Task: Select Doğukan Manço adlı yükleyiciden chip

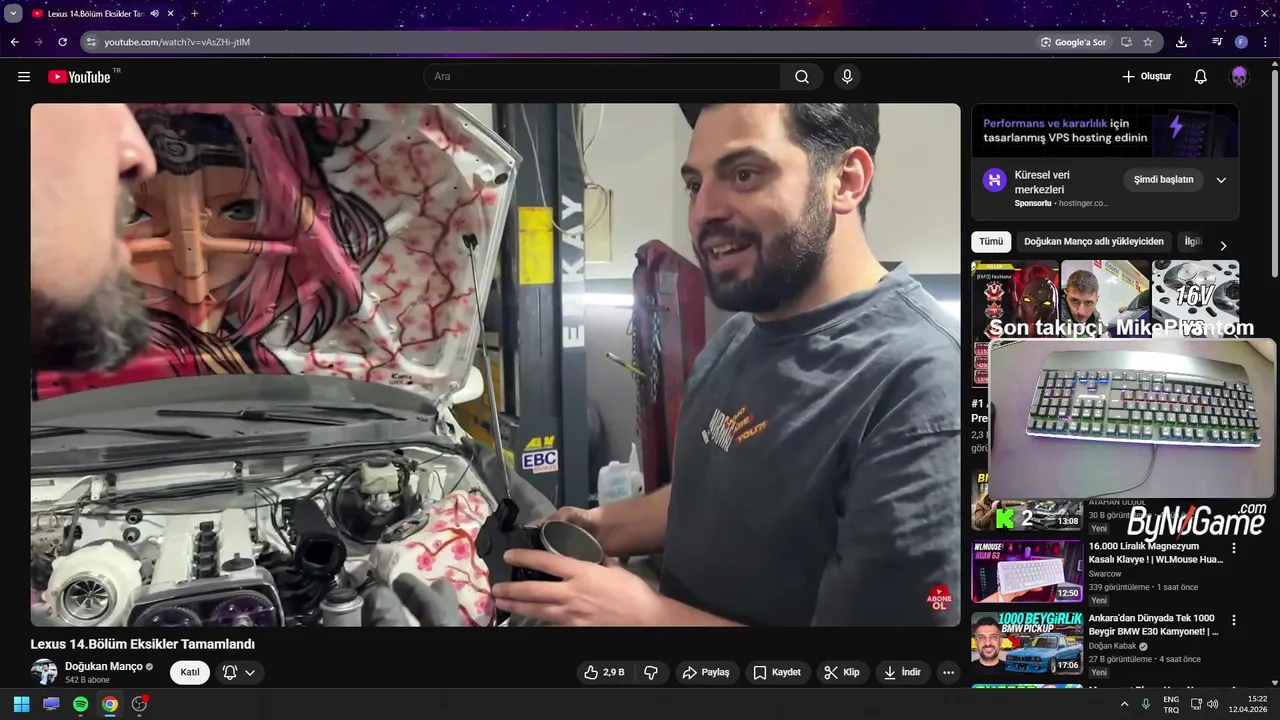Action: 1094,242
